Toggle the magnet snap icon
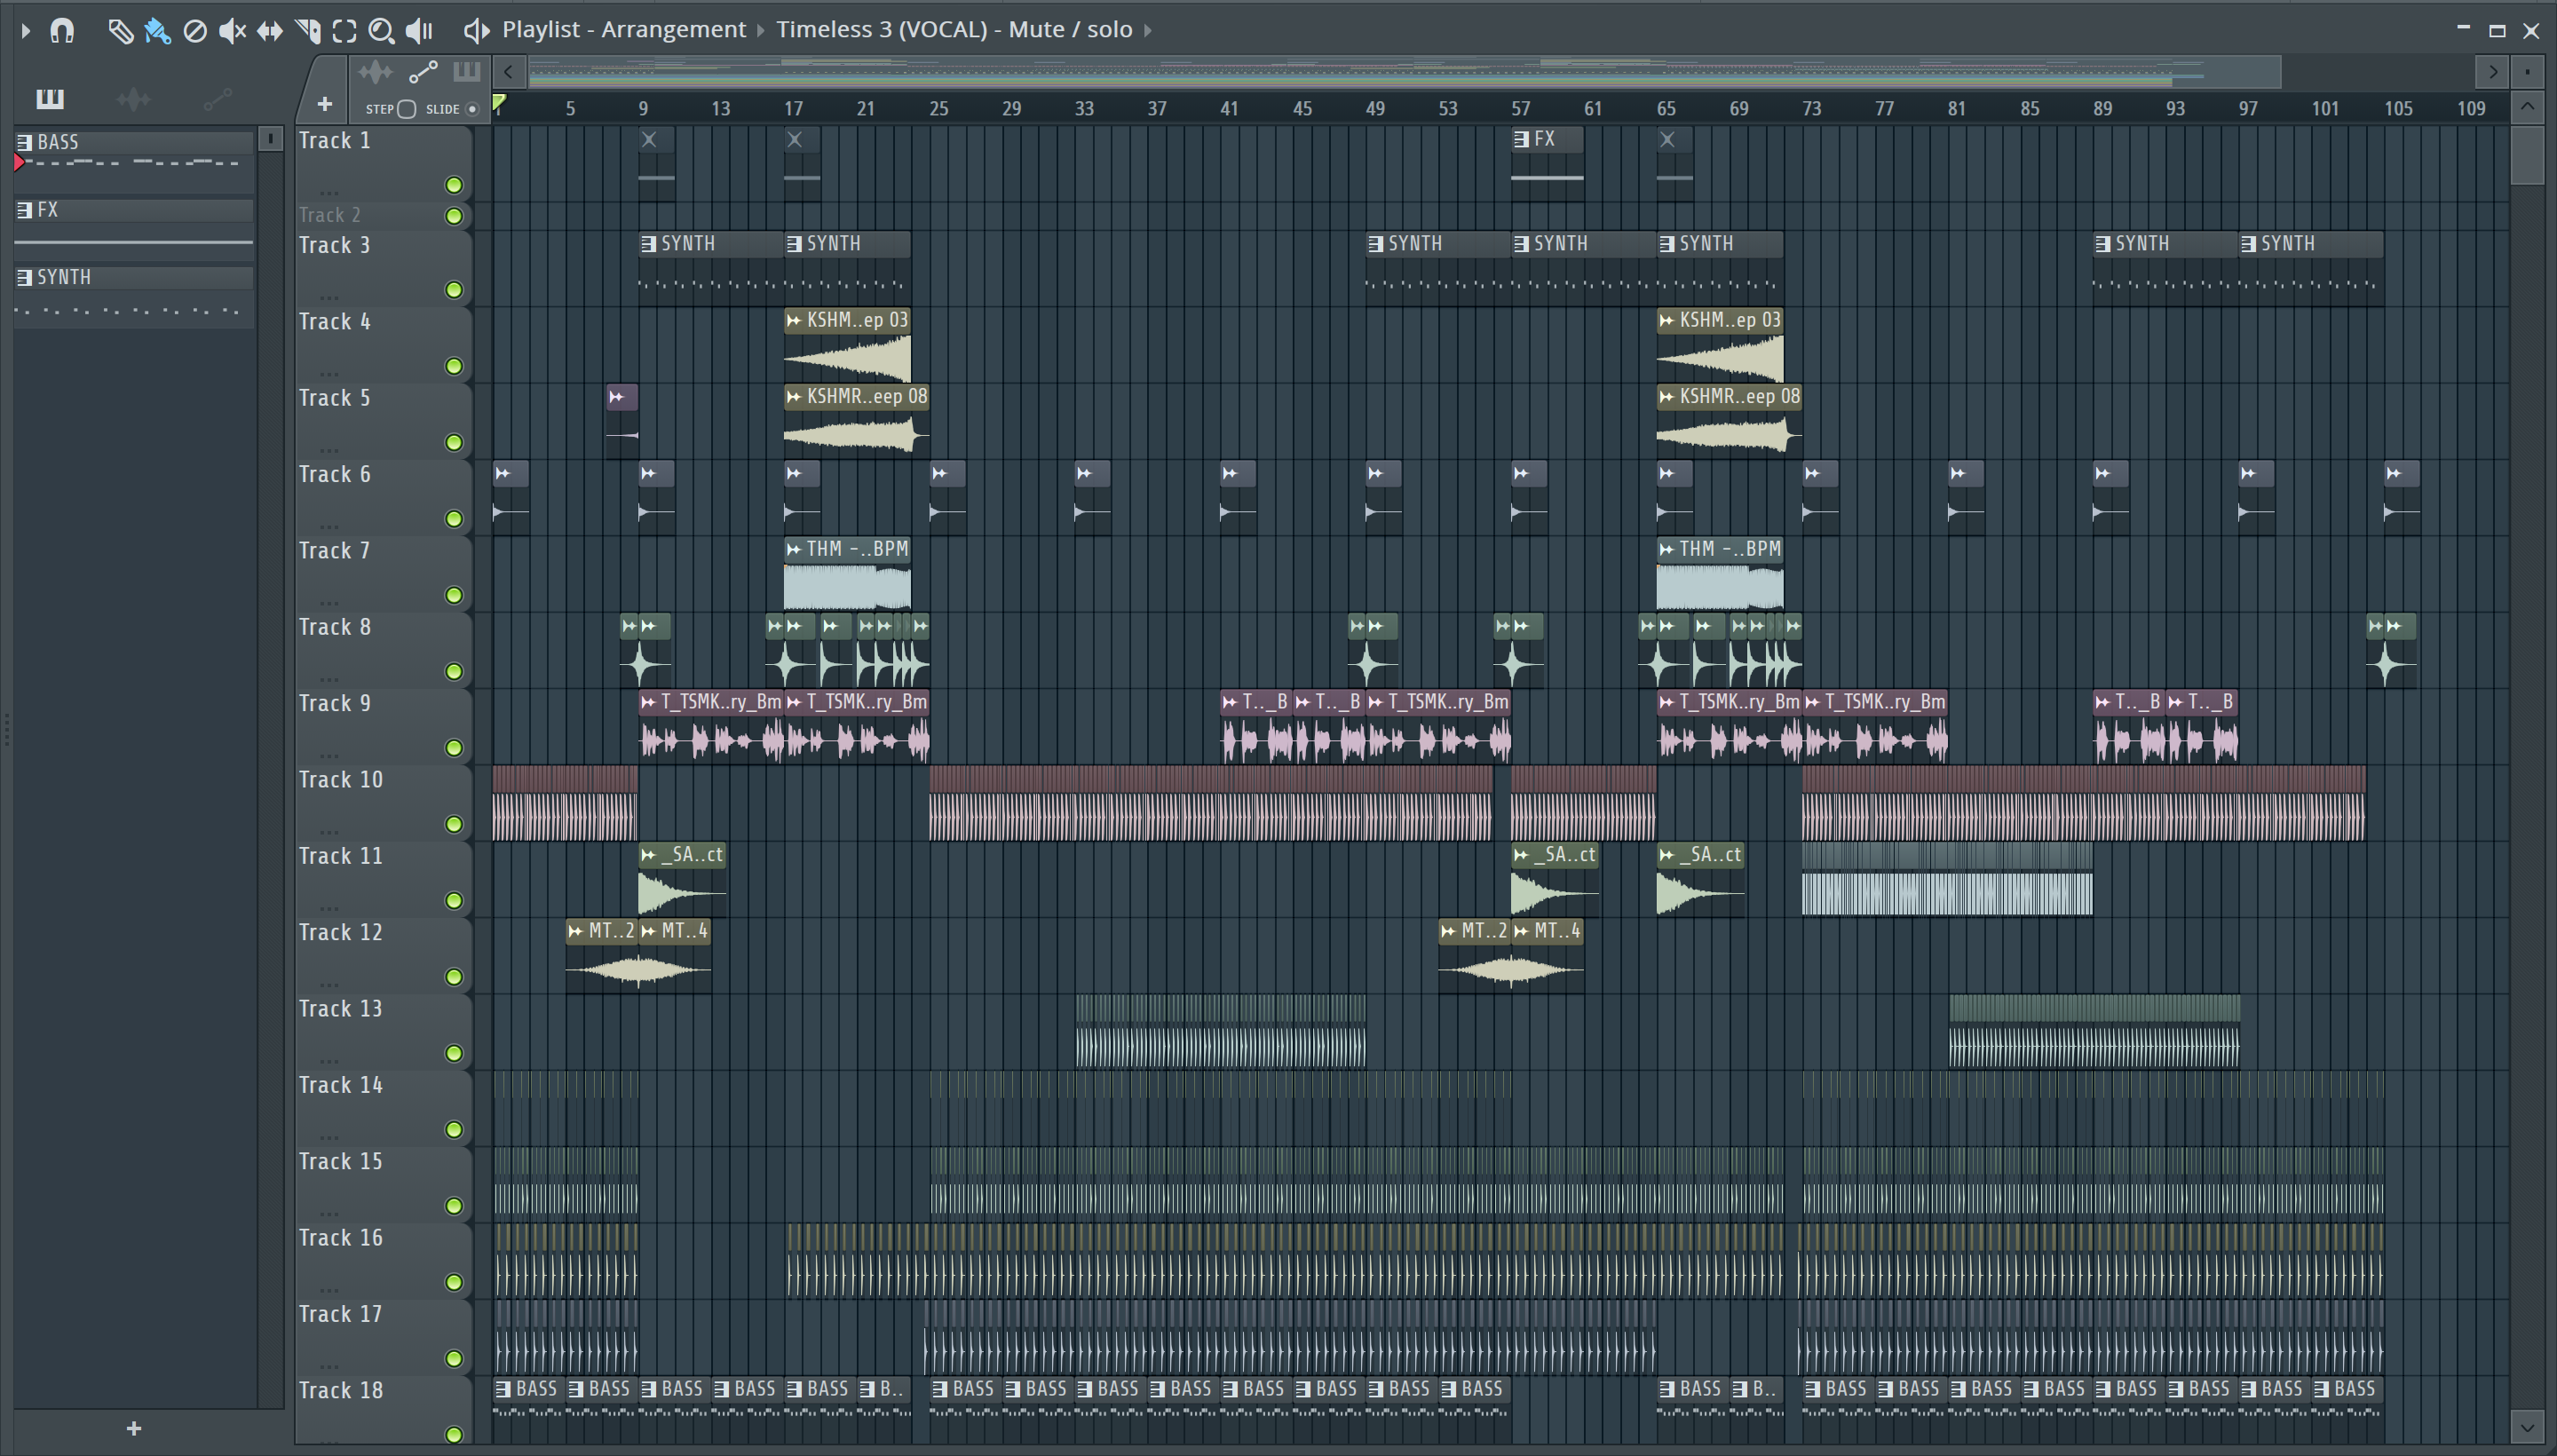This screenshot has height=1456, width=2557. tap(62, 31)
